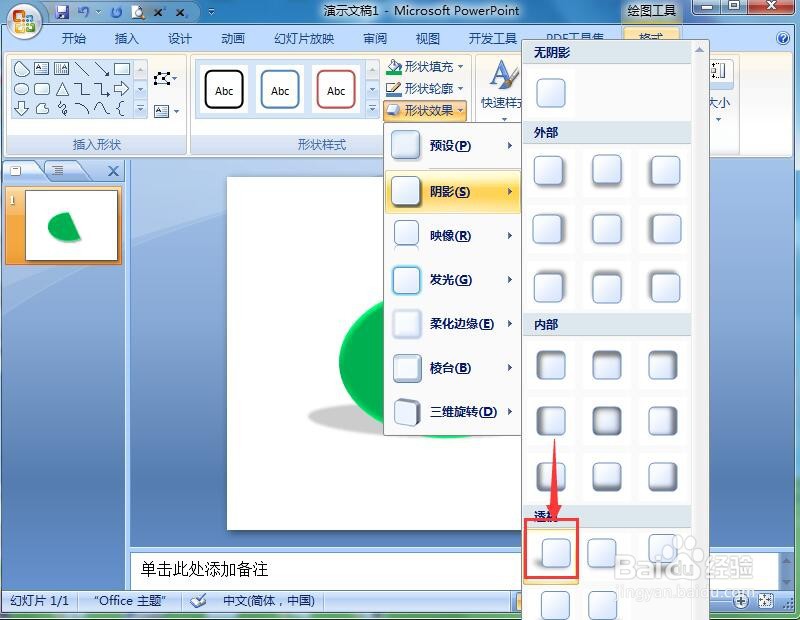This screenshot has height=620, width=800.
Task: Open the 映像 menu entry
Action: pos(450,235)
